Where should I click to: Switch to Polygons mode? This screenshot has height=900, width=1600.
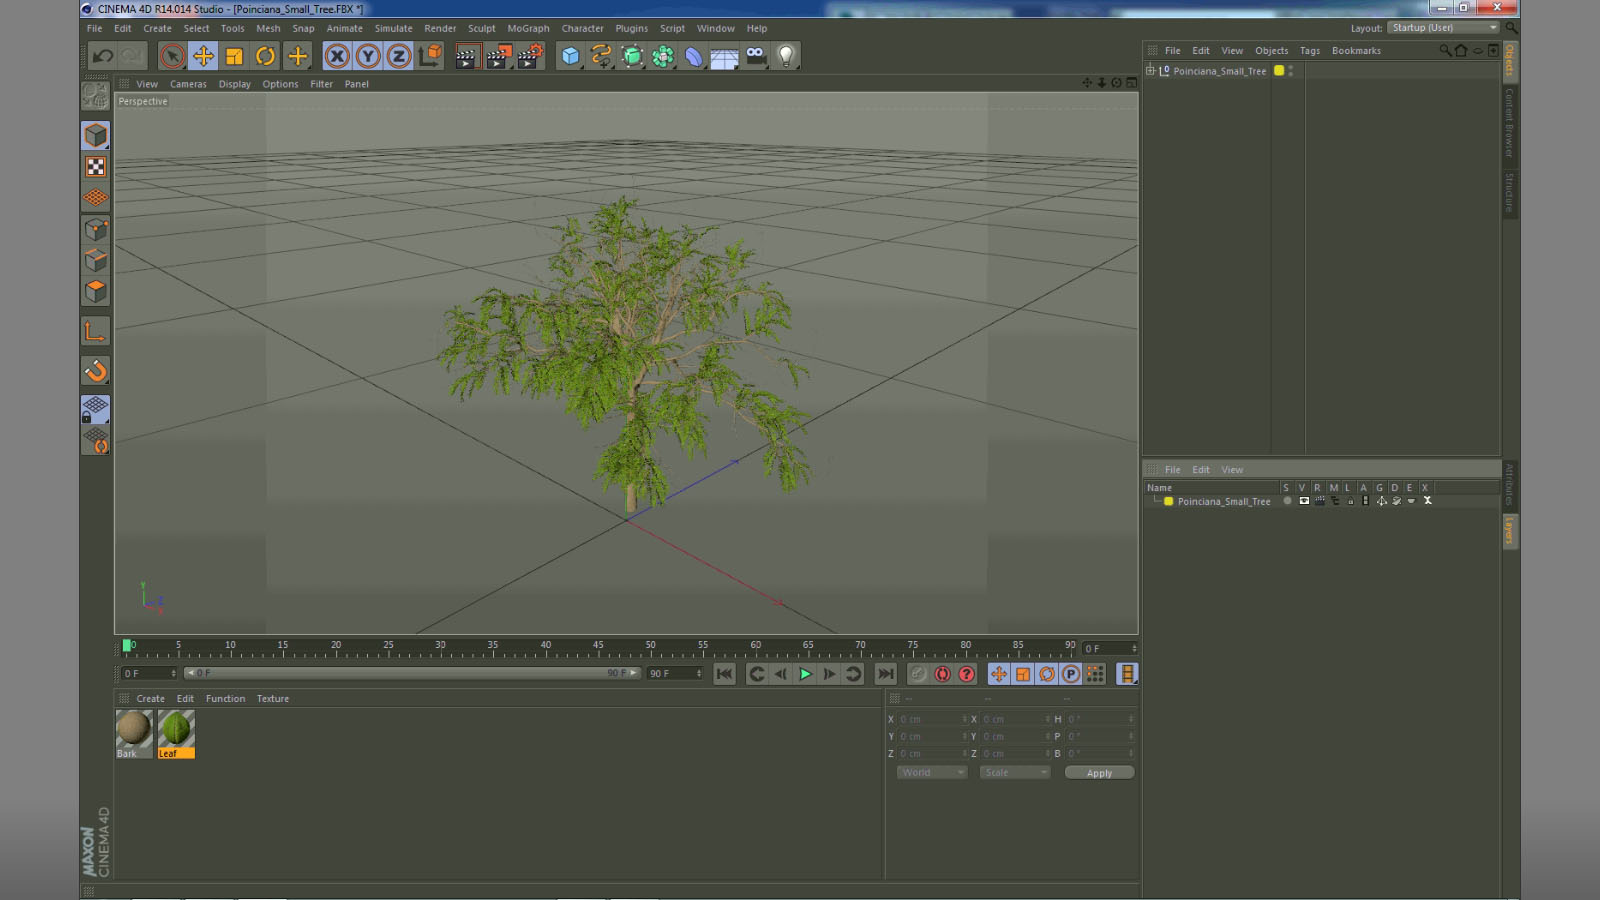(x=96, y=292)
